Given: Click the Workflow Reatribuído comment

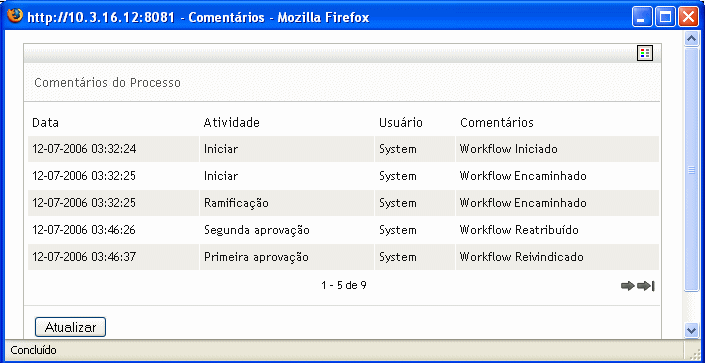Looking at the screenshot, I should pyautogui.click(x=519, y=230).
